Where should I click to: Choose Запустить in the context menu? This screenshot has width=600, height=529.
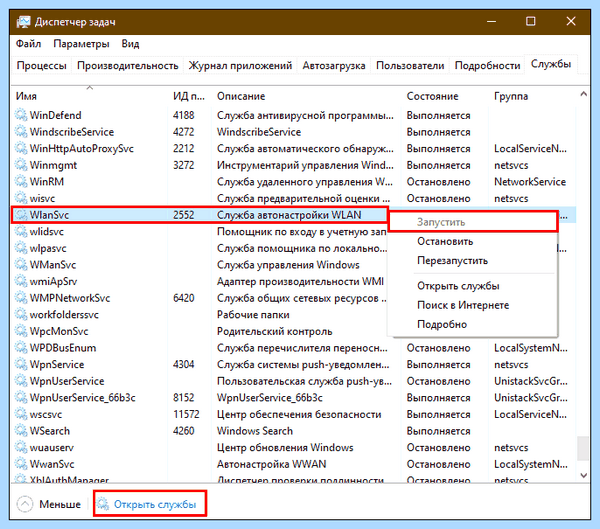click(473, 222)
